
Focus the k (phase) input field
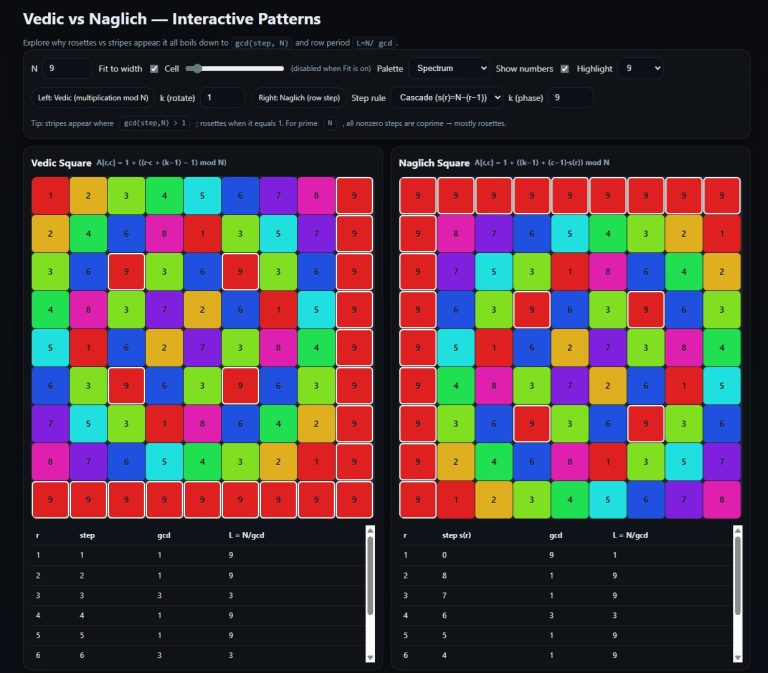click(x=570, y=97)
